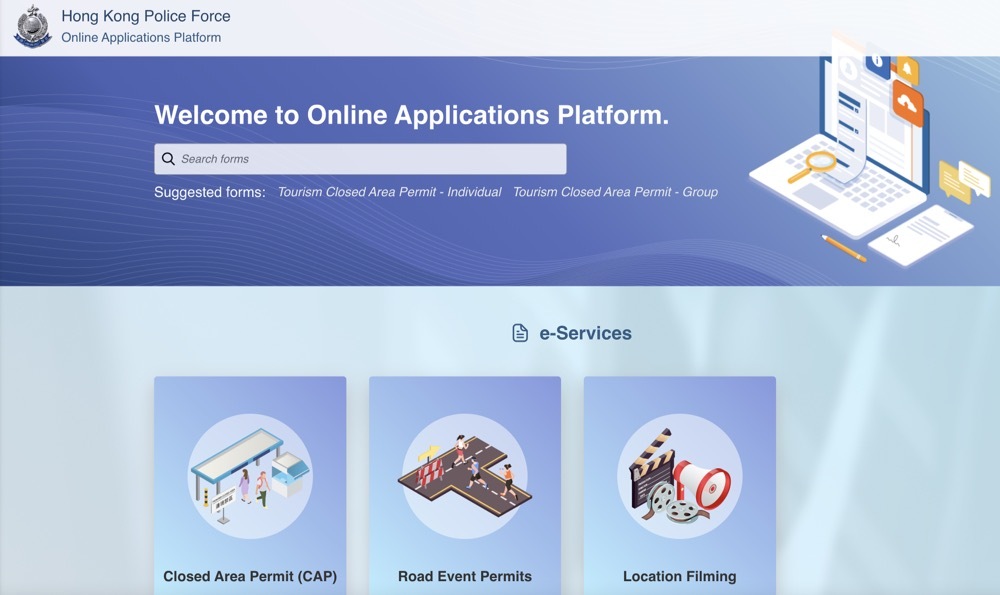Image resolution: width=1000 pixels, height=595 pixels.
Task: Click the Welcome to Online Applications Platform heading
Action: coord(411,115)
